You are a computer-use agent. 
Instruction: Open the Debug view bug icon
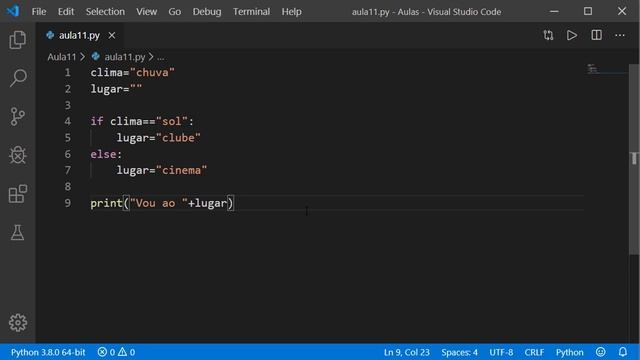18,155
